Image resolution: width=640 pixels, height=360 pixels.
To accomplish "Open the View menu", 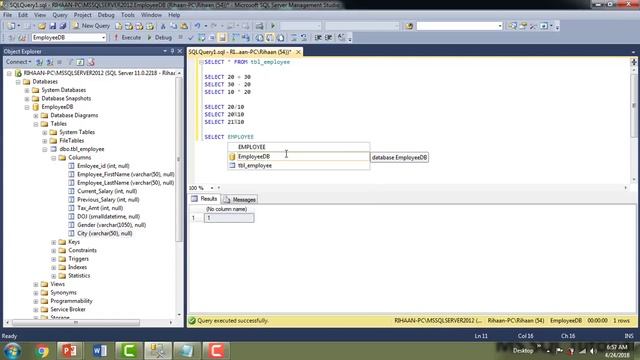I will pos(40,15).
